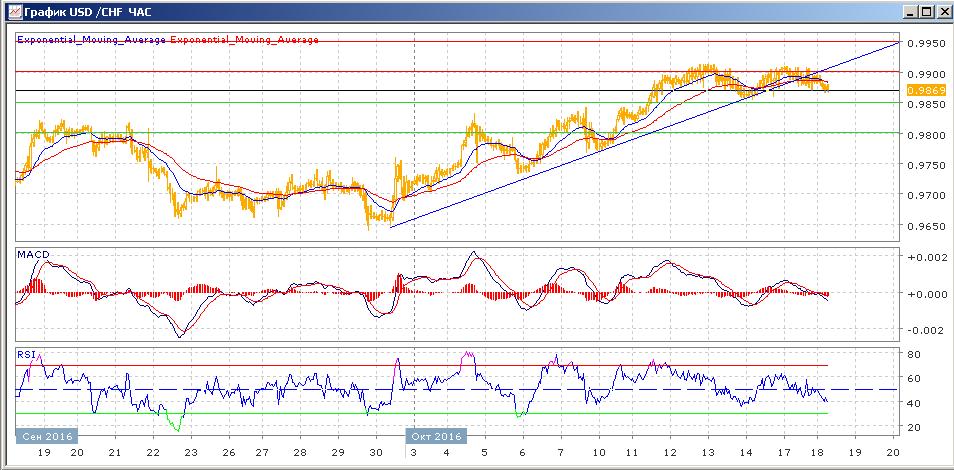The height and width of the screenshot is (470, 954).
Task: Click date 3 on the time axis
Action: pos(414,453)
